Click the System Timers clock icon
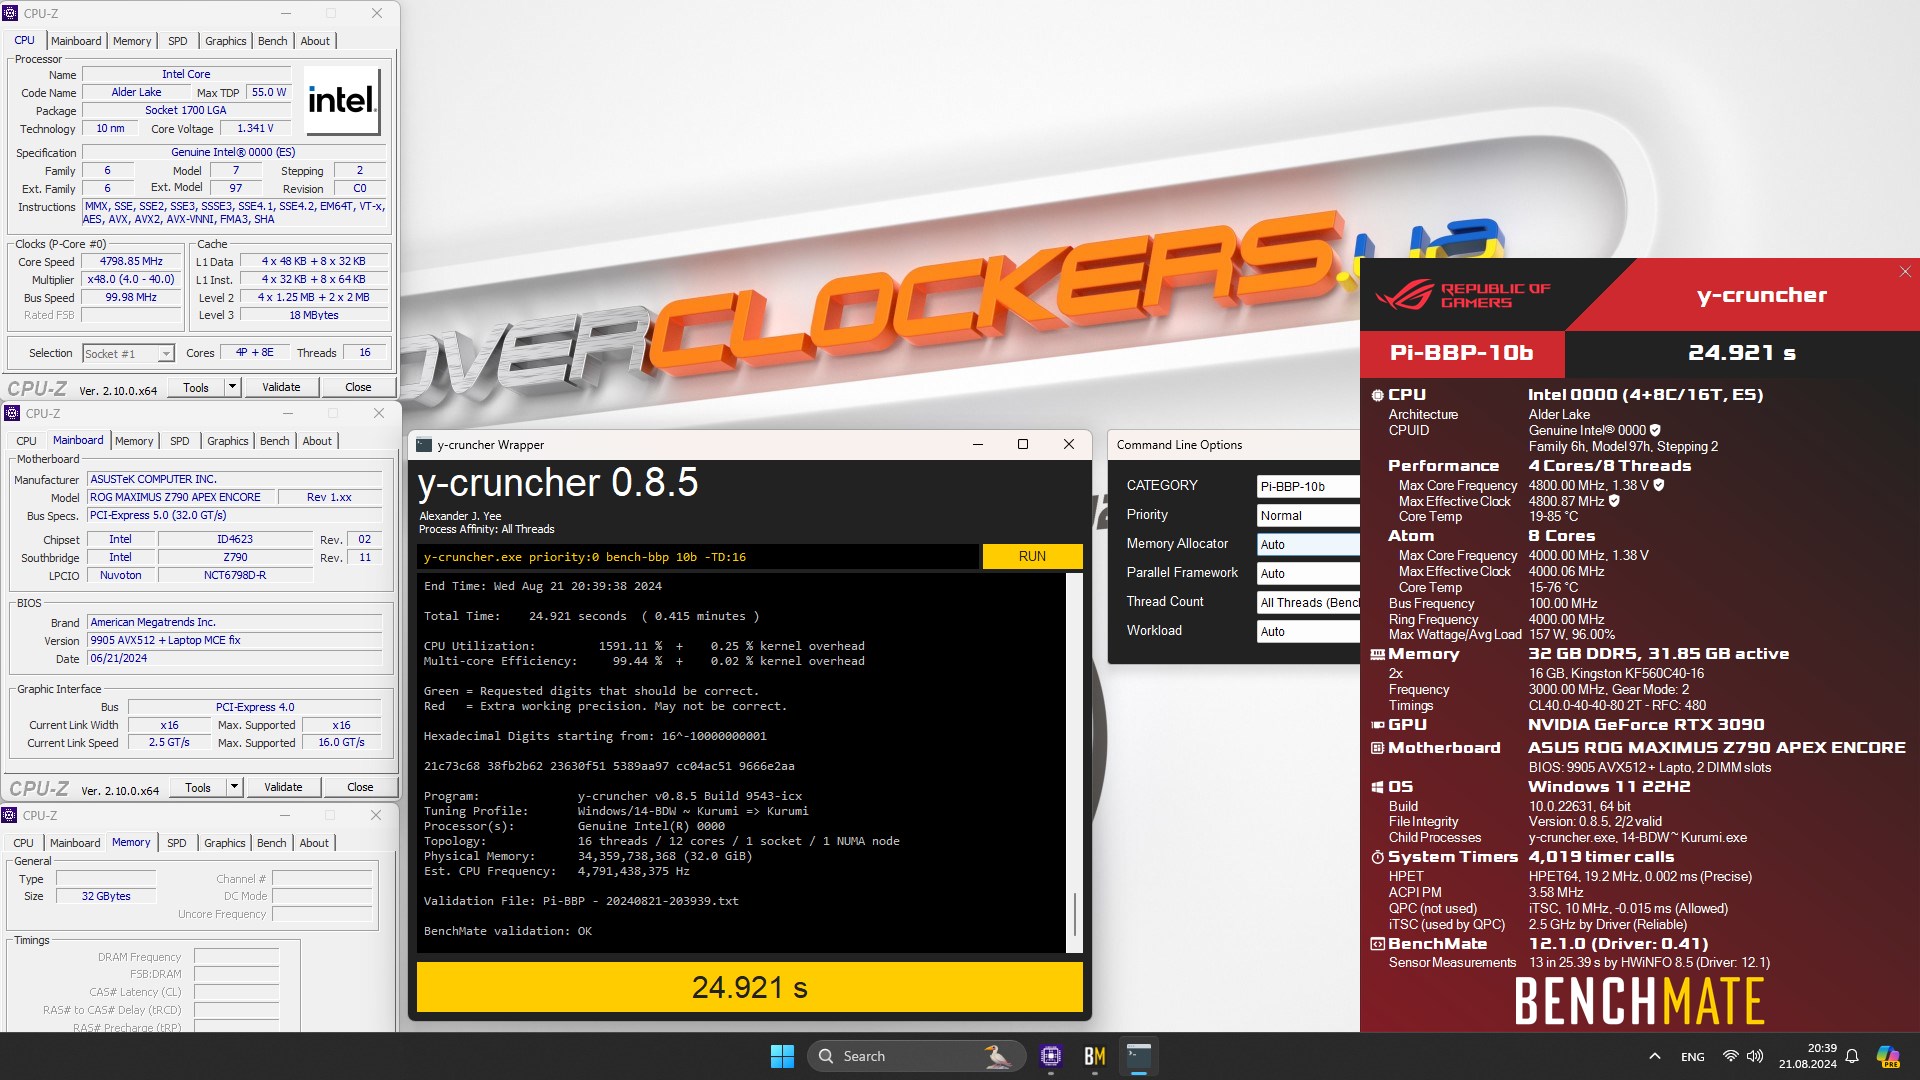The height and width of the screenshot is (1080, 1920). pyautogui.click(x=1377, y=857)
